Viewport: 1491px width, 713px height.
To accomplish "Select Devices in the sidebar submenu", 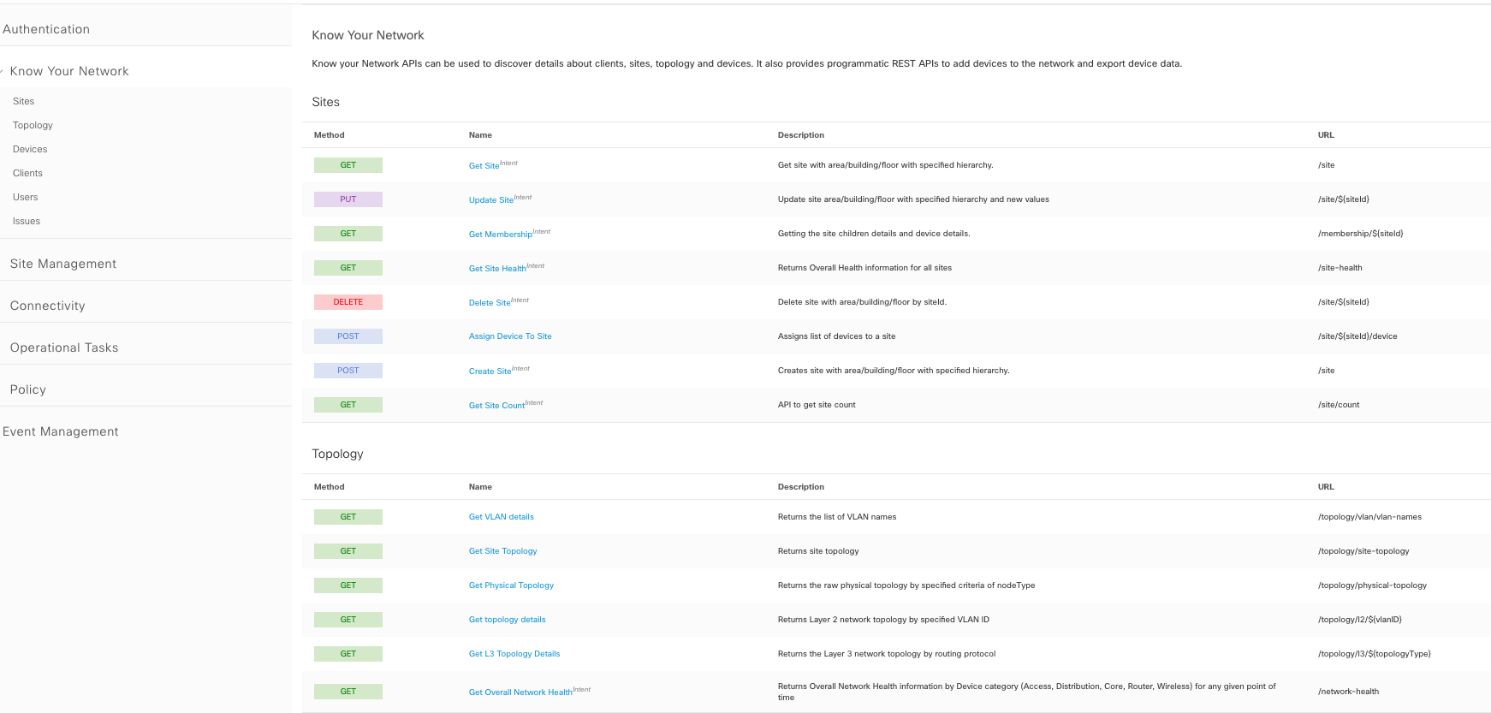I will (x=30, y=149).
